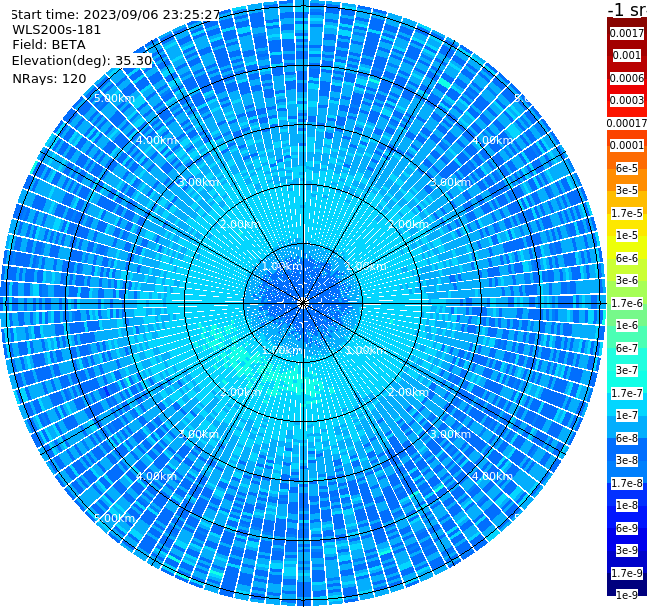Select the 0.001 colorbar tick label

(x=627, y=55)
